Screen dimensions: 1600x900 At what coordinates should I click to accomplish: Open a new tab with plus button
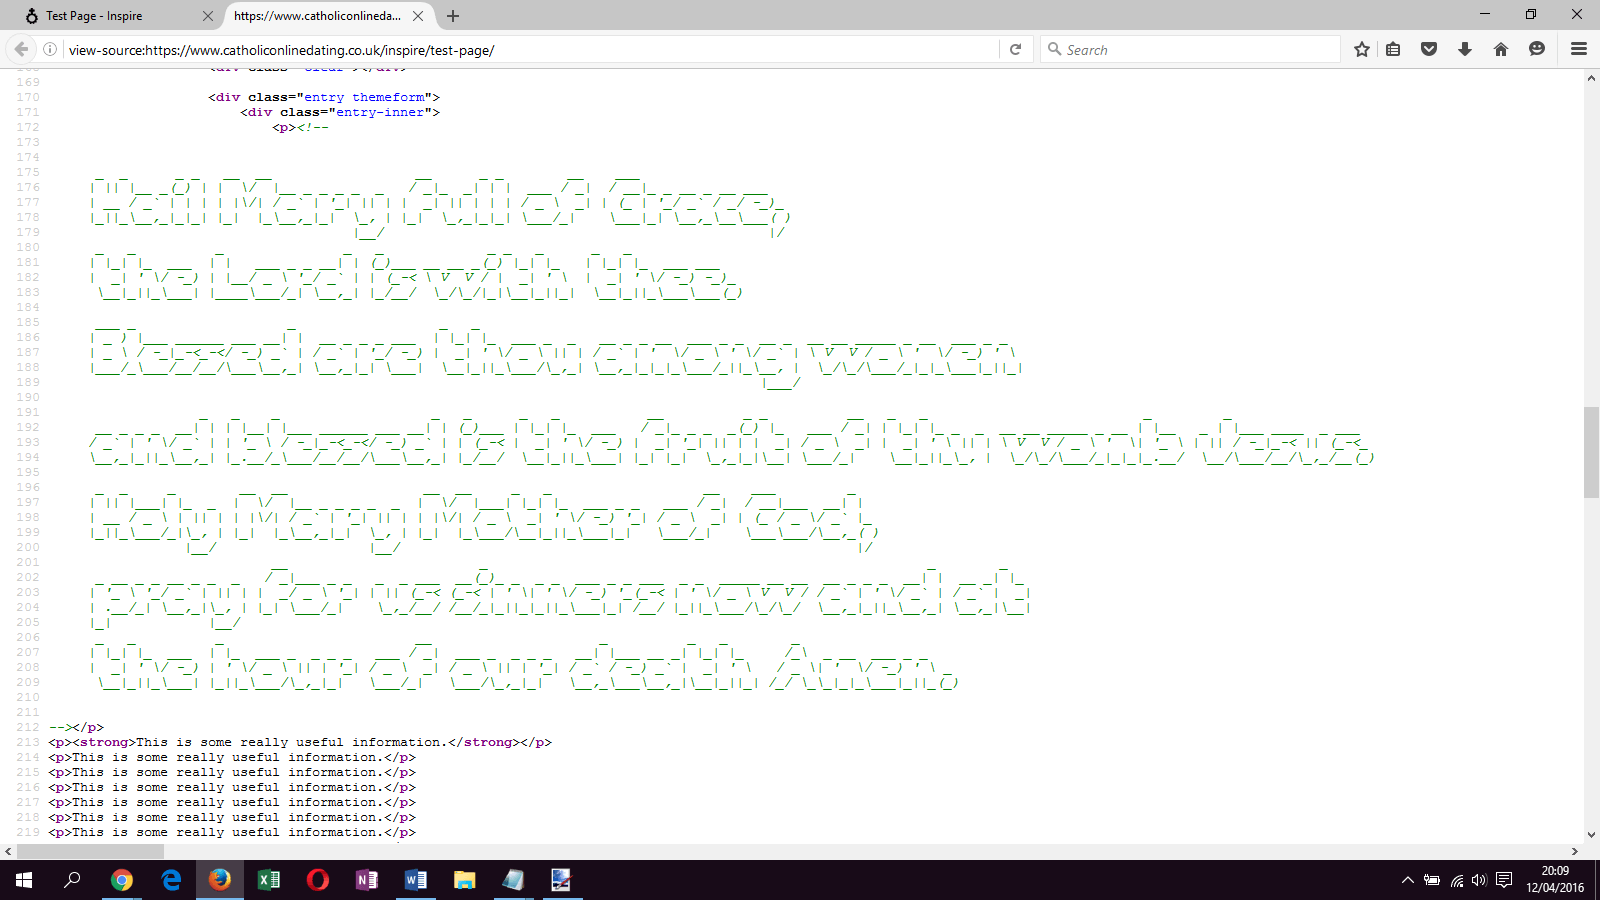(453, 16)
